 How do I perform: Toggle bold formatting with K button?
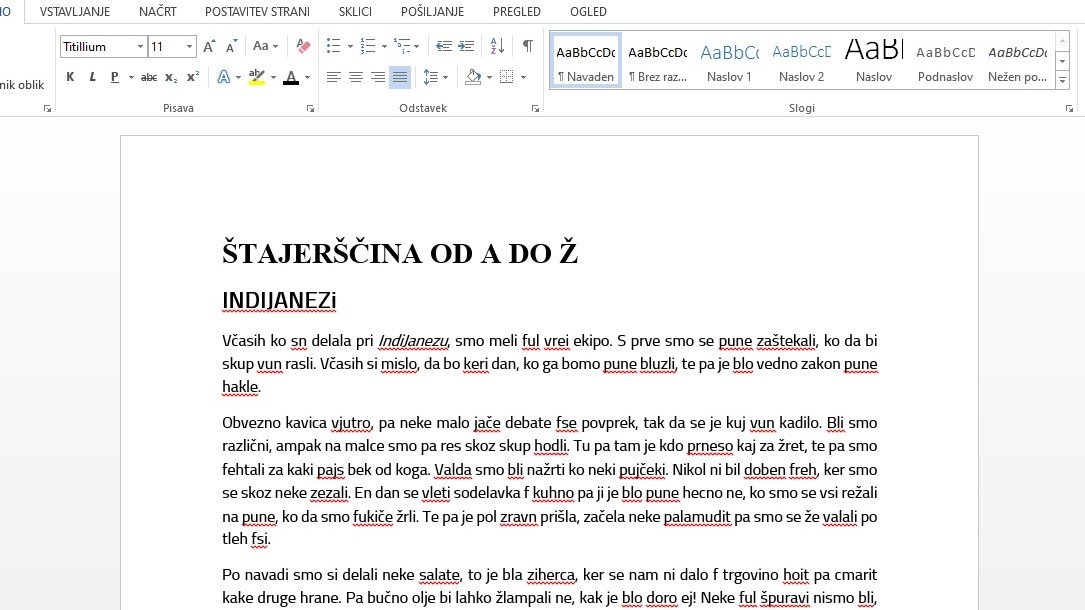pyautogui.click(x=70, y=77)
